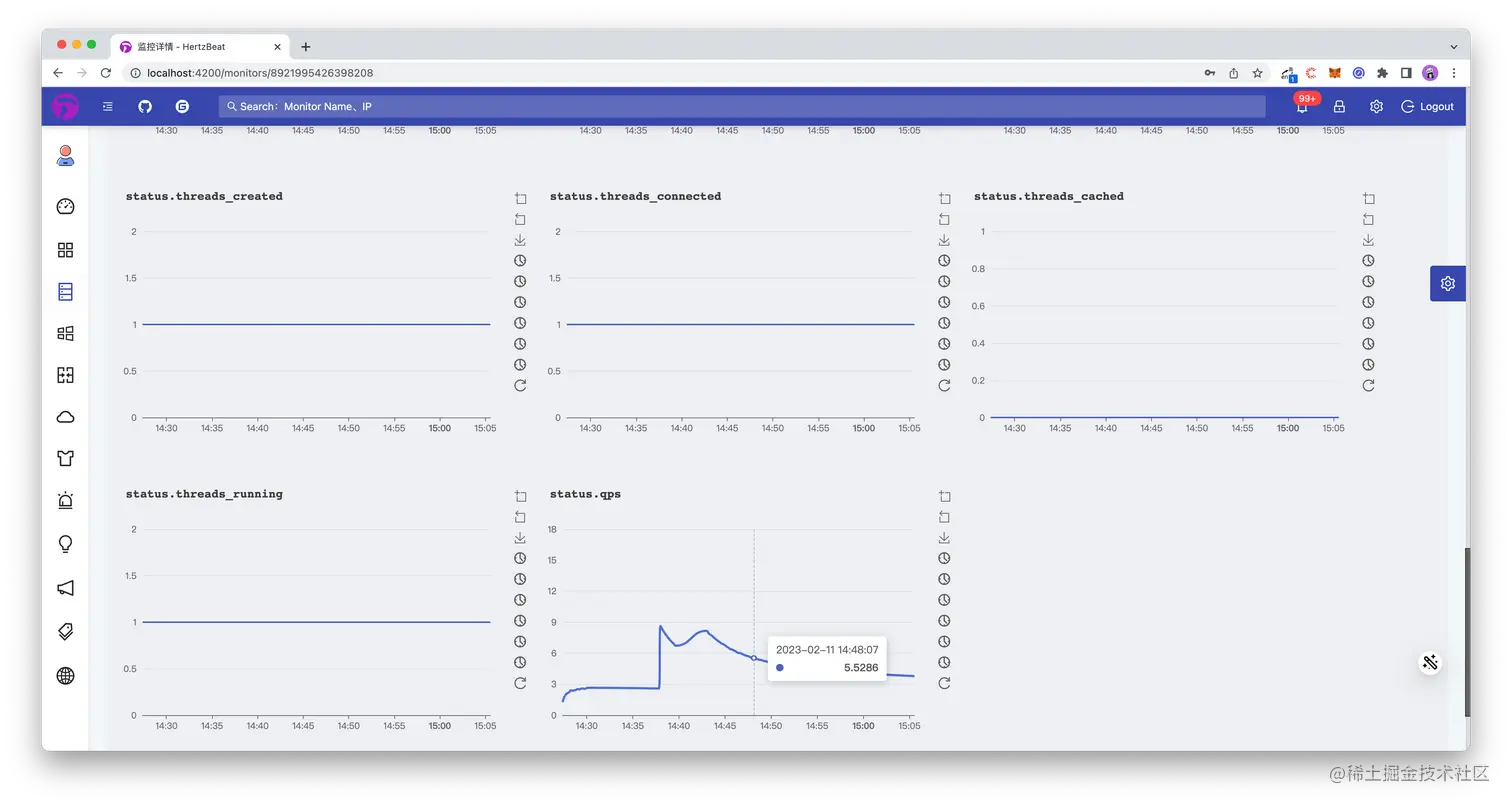Refresh the status.qps chart data
The width and height of the screenshot is (1512, 806).
coord(944,683)
